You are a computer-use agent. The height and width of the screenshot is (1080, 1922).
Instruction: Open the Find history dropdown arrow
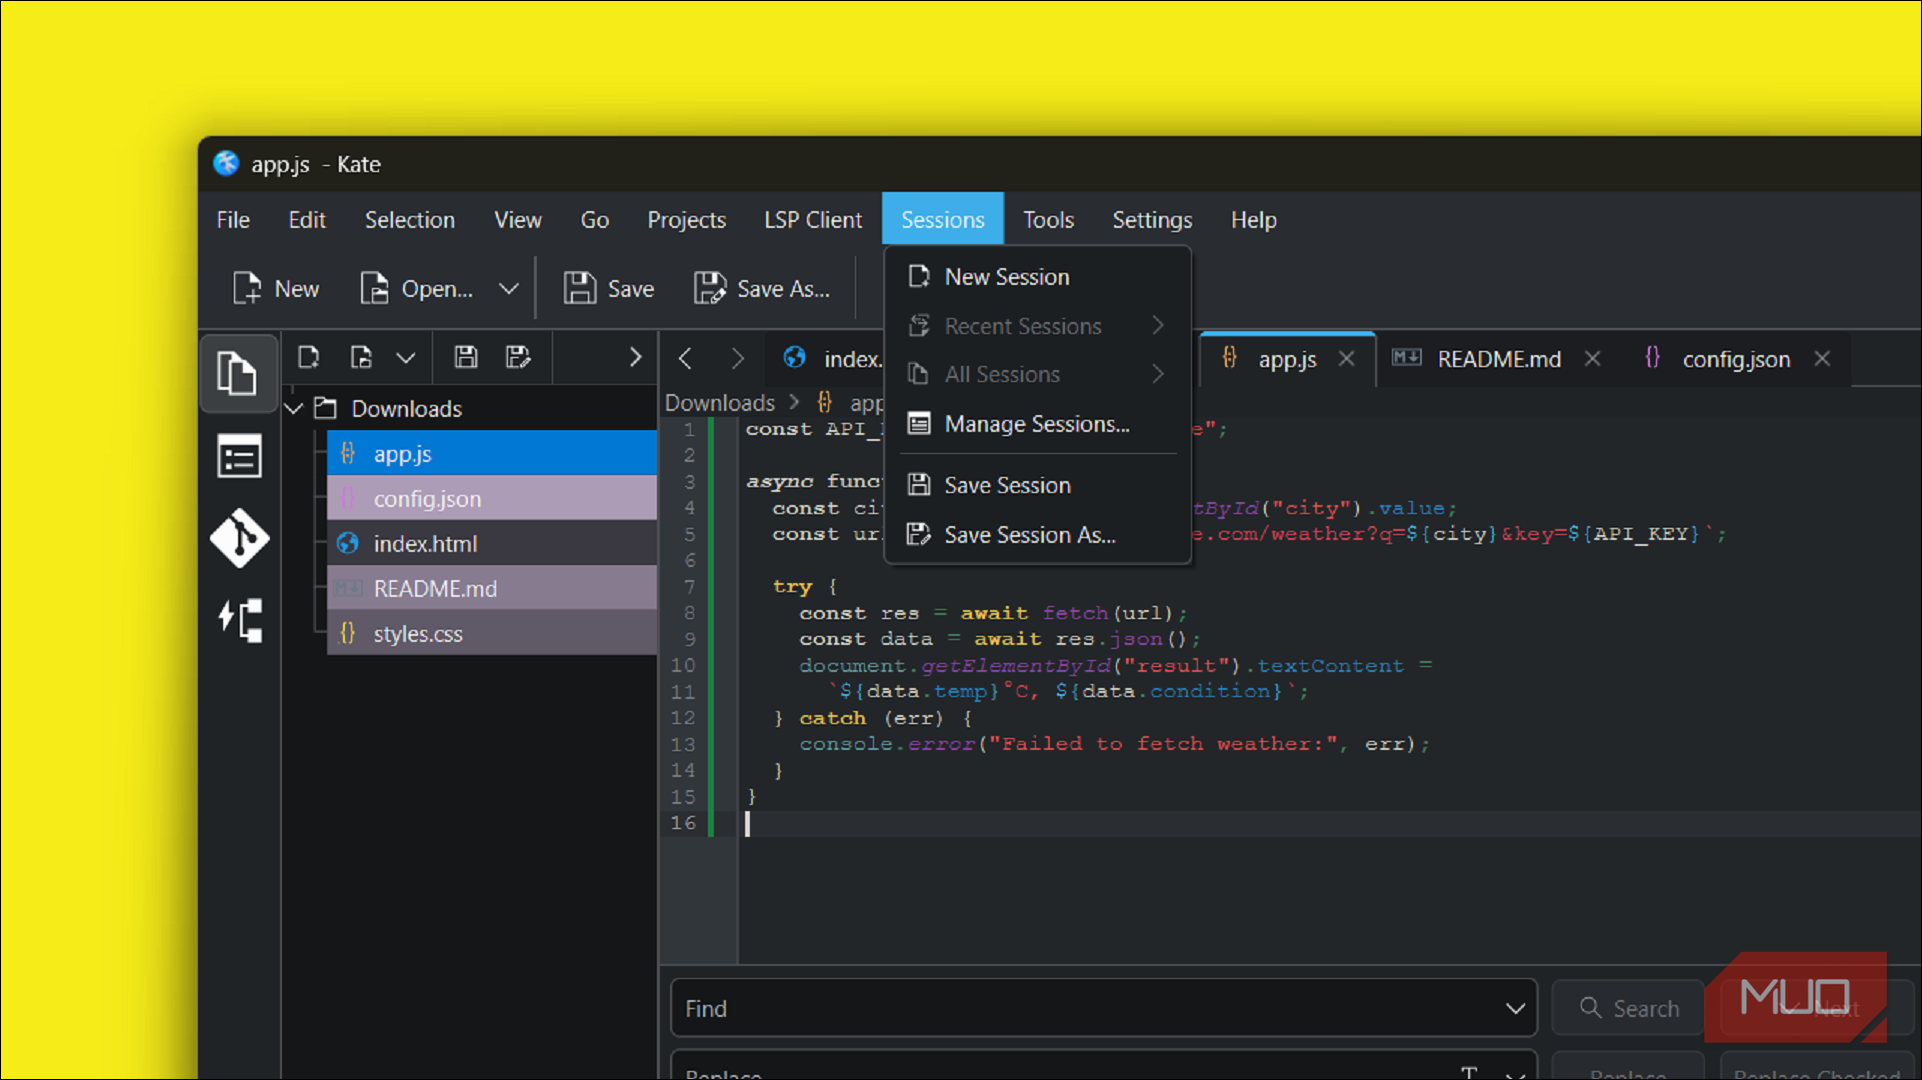point(1515,1009)
